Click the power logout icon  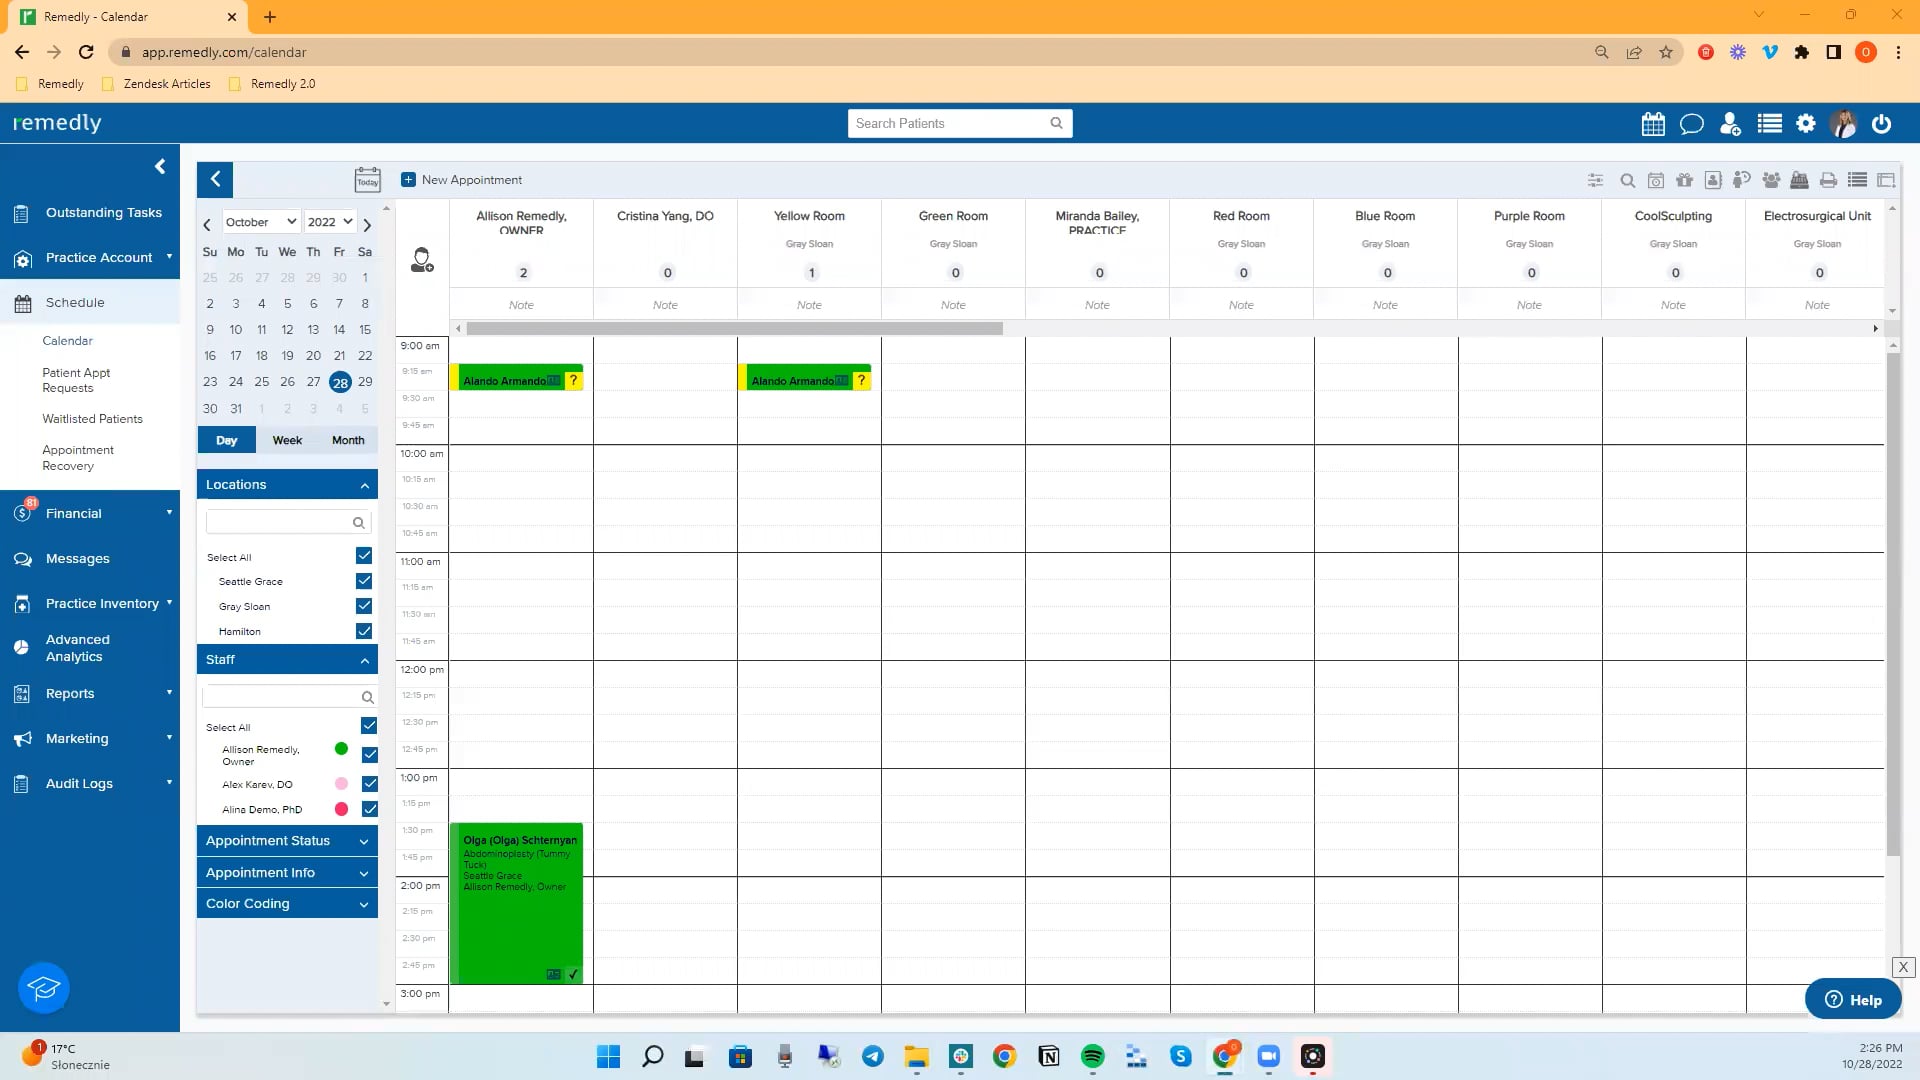(x=1881, y=123)
